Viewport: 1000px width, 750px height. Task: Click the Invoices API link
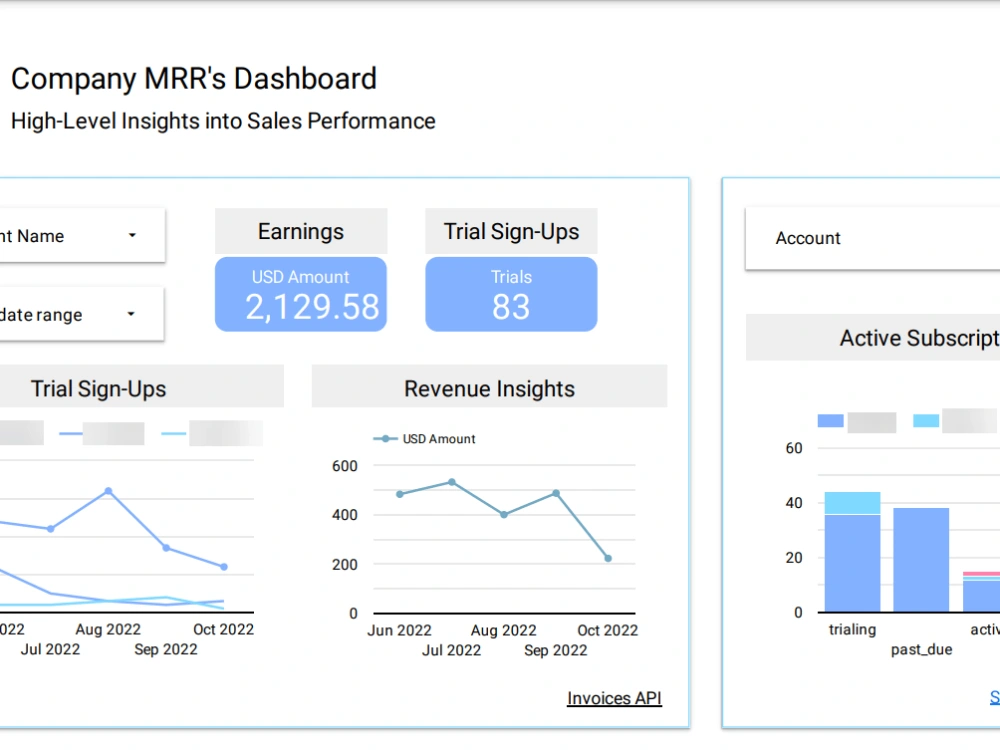point(613,698)
